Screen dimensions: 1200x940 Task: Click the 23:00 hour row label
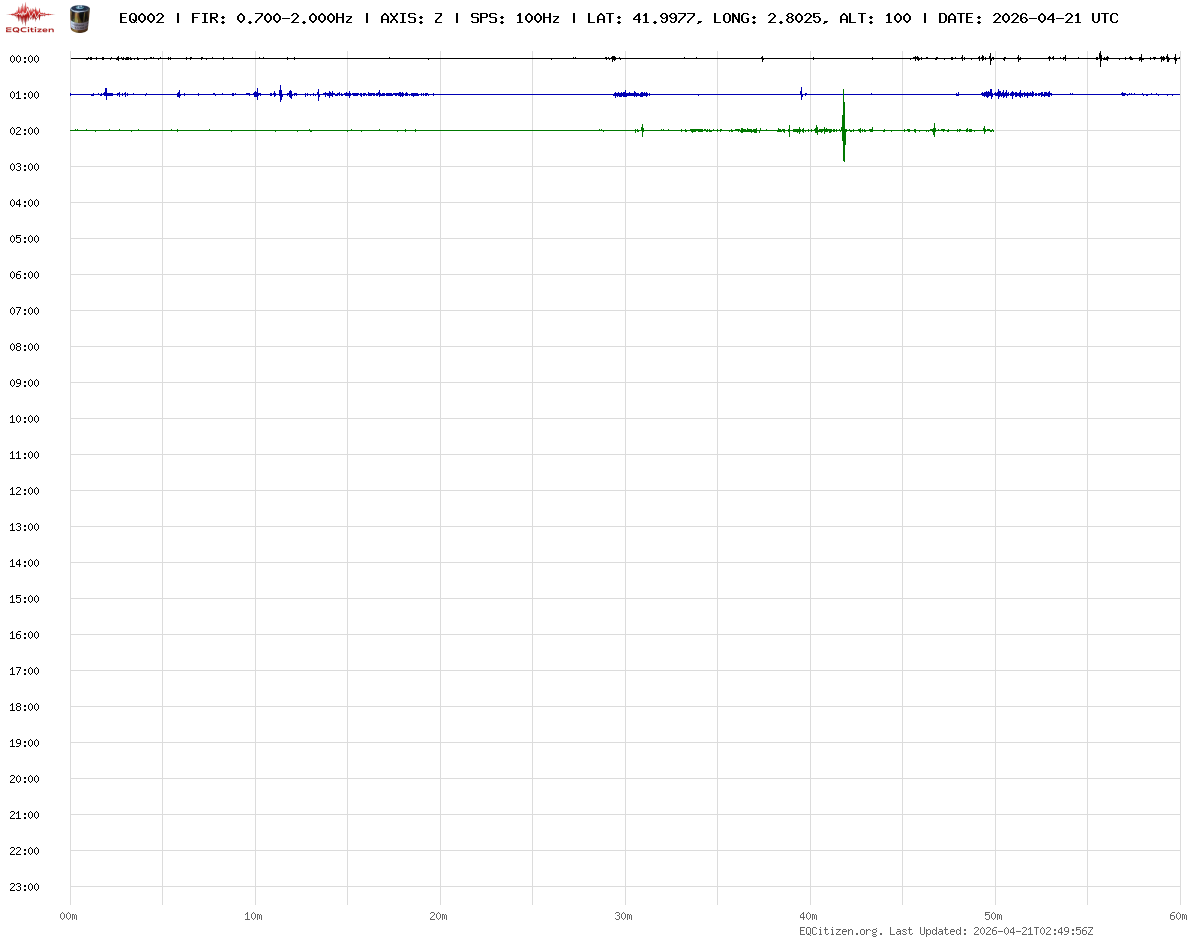pos(24,887)
